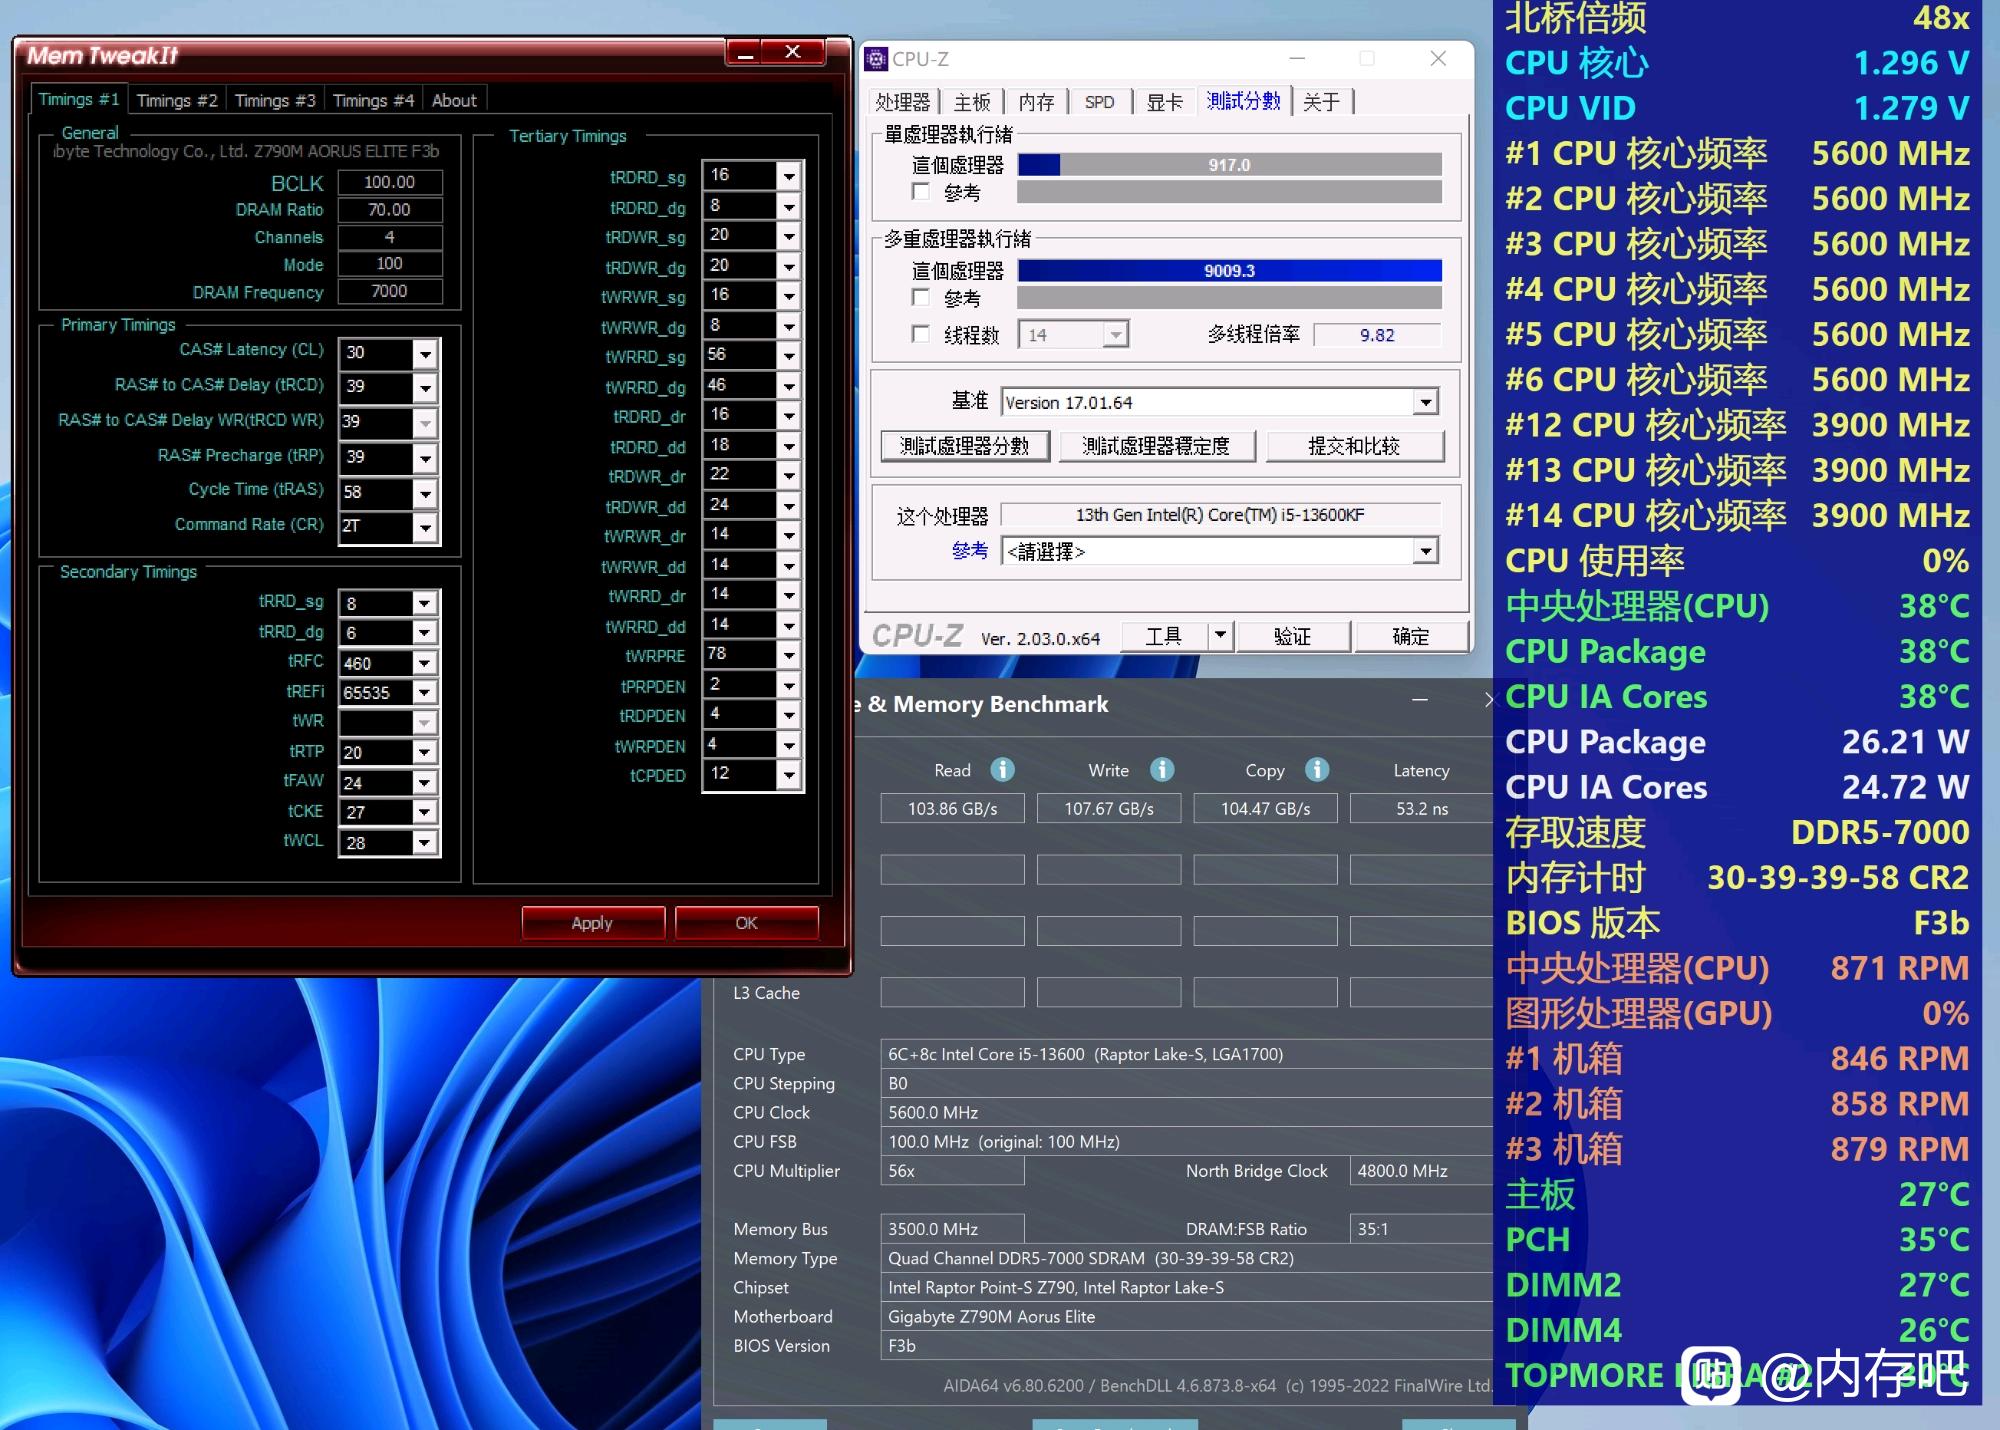Toggle multi-thread reference checkbox in CPU-Z
Screen dimensions: 2000x1430
tap(921, 297)
